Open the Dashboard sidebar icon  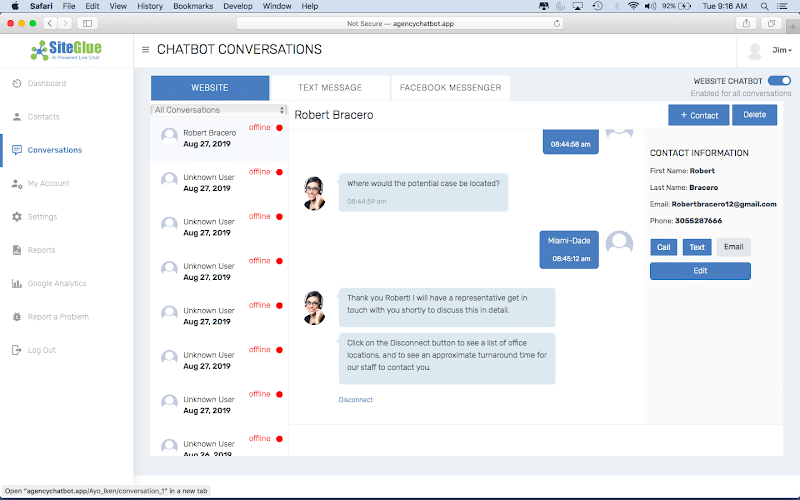click(17, 83)
